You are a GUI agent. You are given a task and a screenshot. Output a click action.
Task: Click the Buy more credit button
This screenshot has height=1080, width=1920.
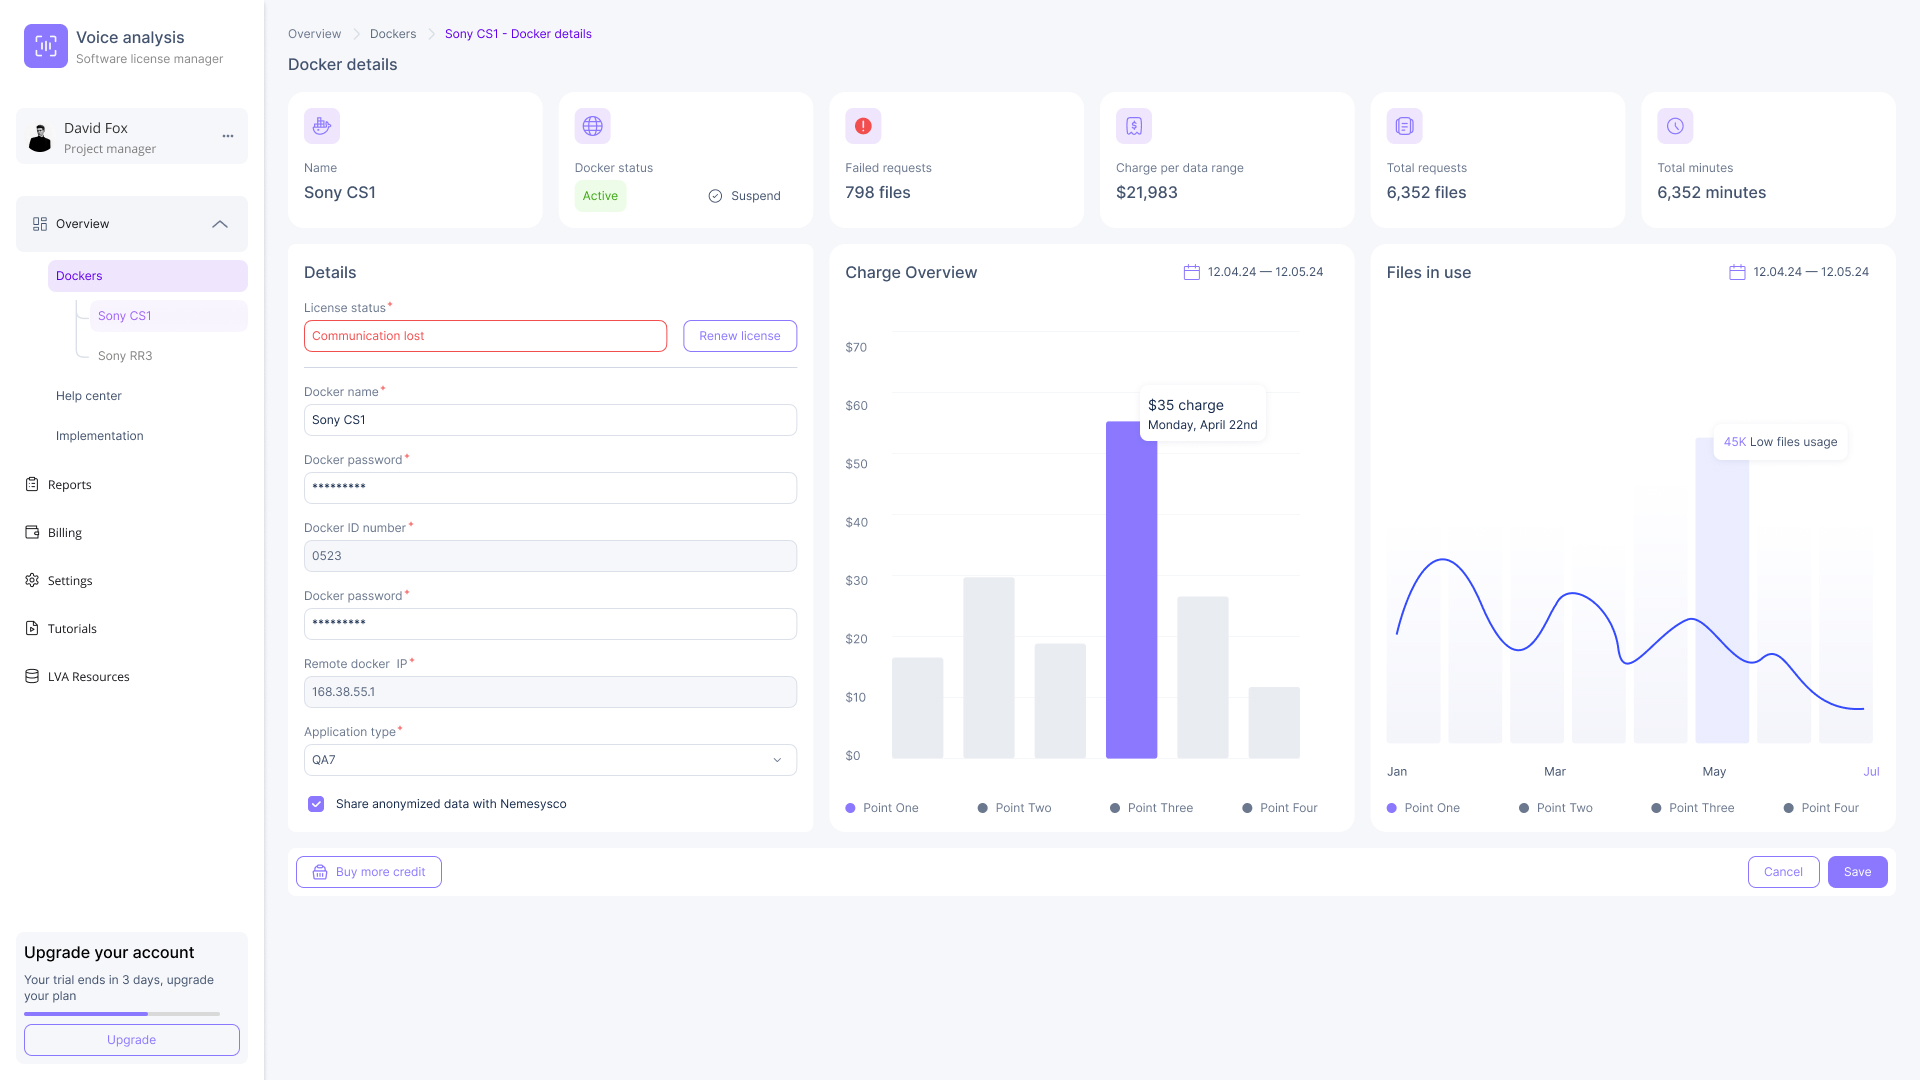(x=369, y=872)
